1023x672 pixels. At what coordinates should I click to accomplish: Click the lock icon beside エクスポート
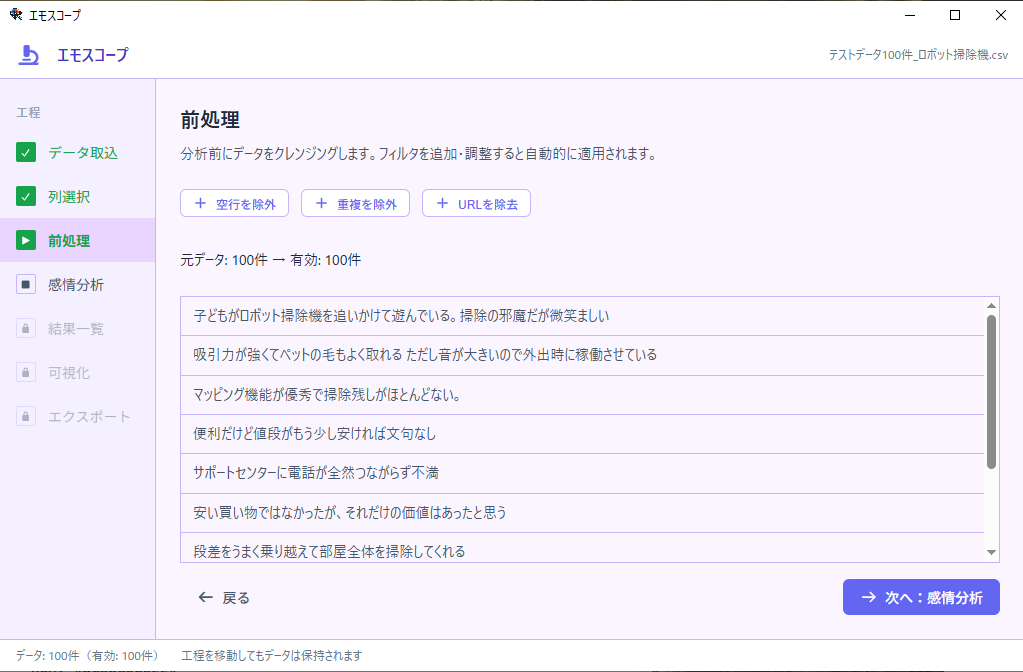click(x=25, y=416)
